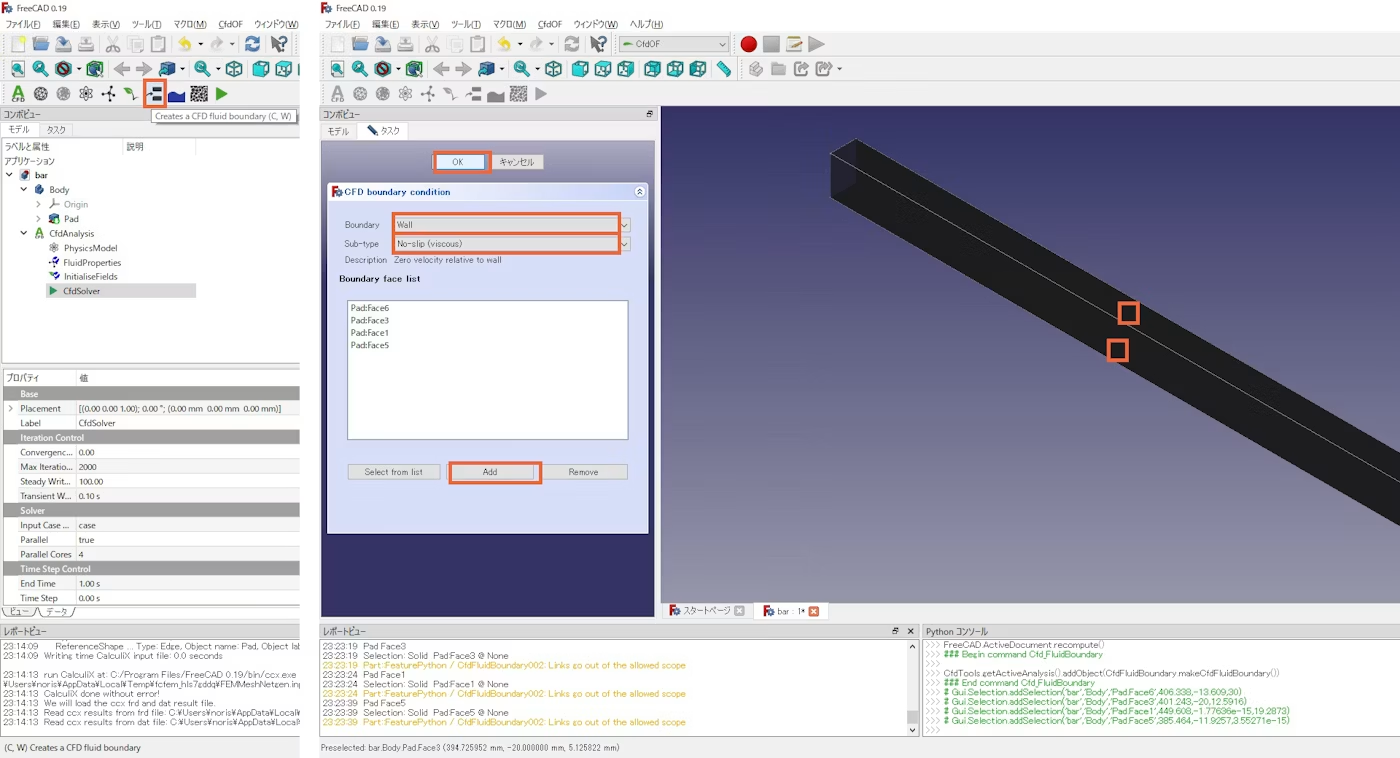Click the Max Iterations value 2000
This screenshot has height=758, width=1400.
coord(188,467)
